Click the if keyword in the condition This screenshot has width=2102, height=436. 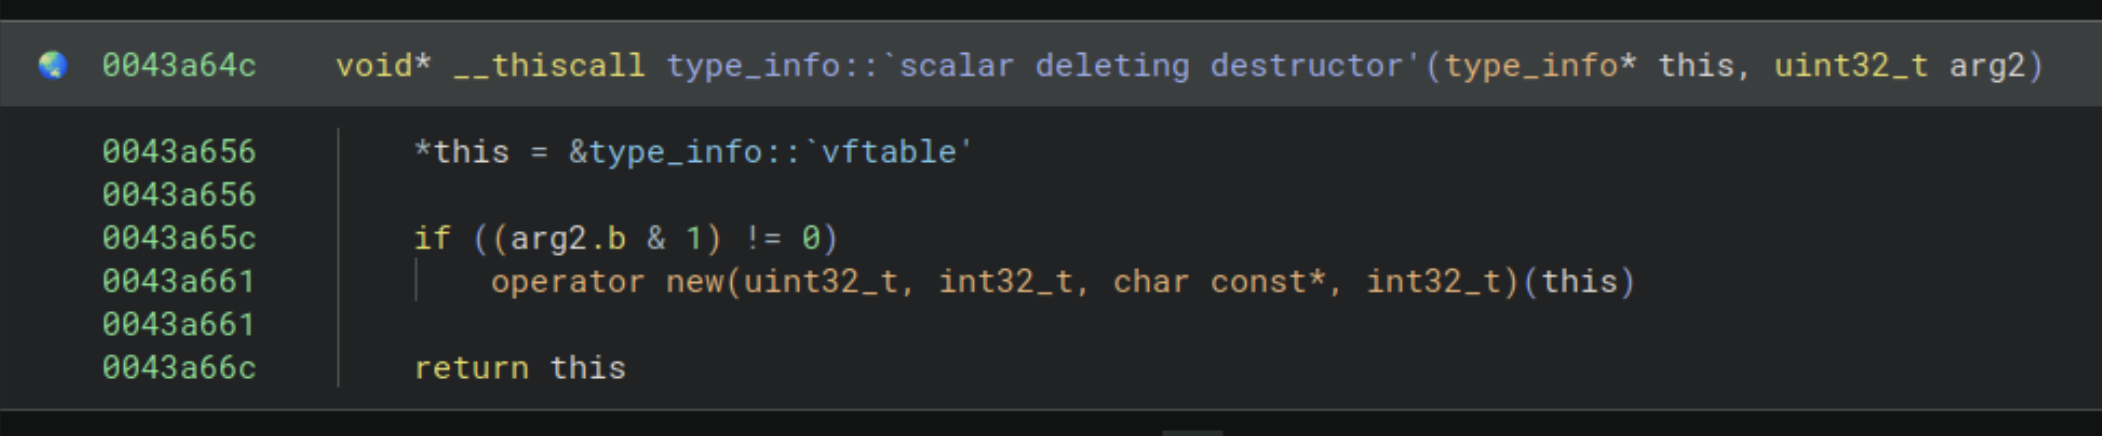coord(432,239)
